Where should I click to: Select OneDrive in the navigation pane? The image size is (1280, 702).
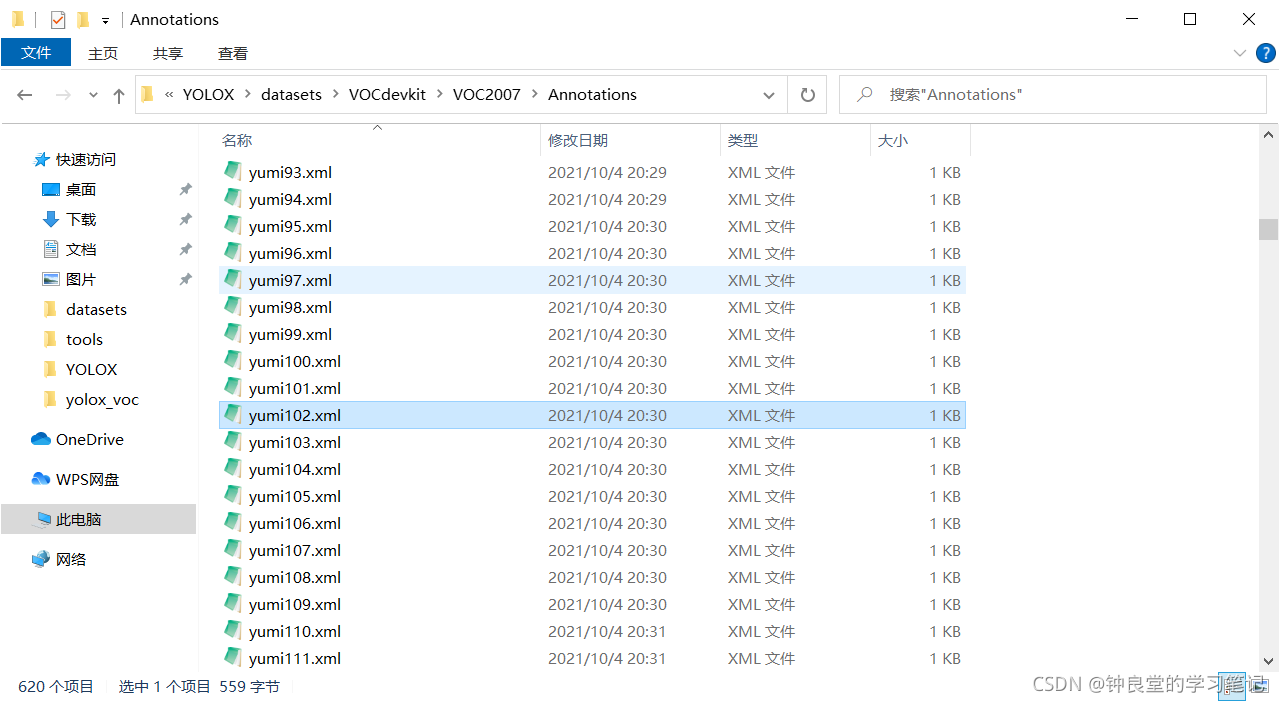click(x=89, y=439)
